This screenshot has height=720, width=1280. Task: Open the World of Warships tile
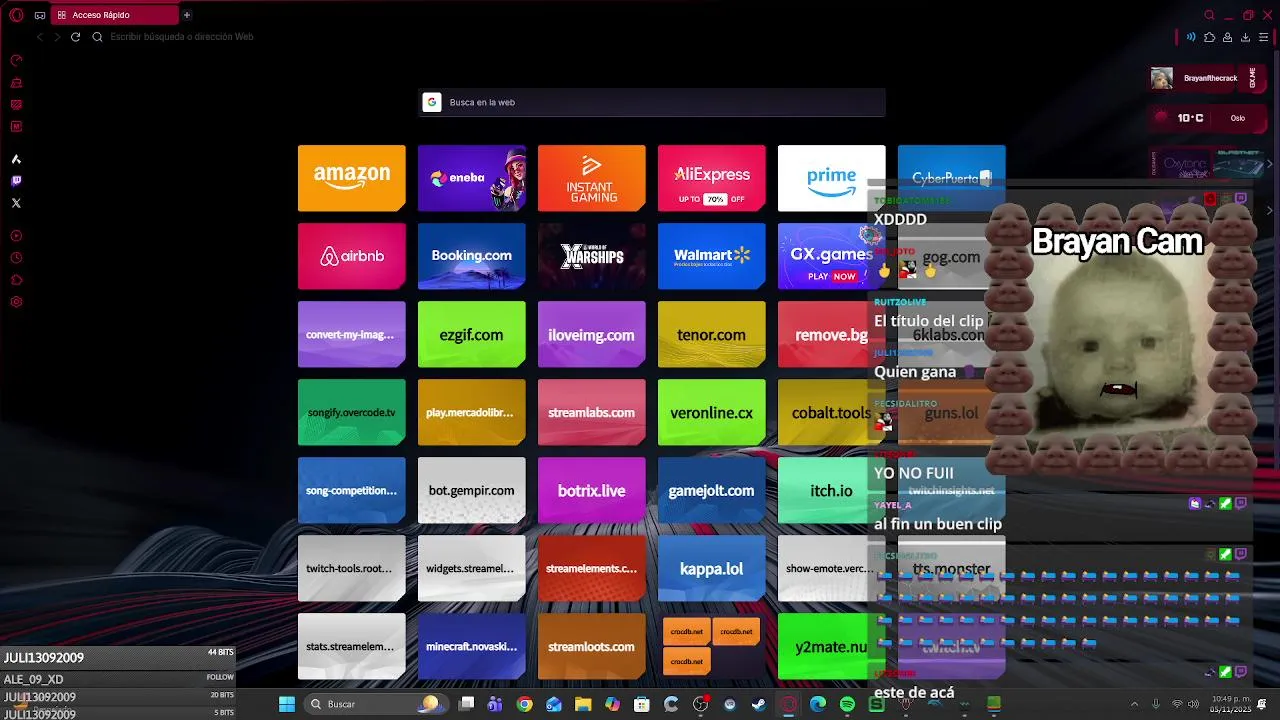[x=592, y=256]
